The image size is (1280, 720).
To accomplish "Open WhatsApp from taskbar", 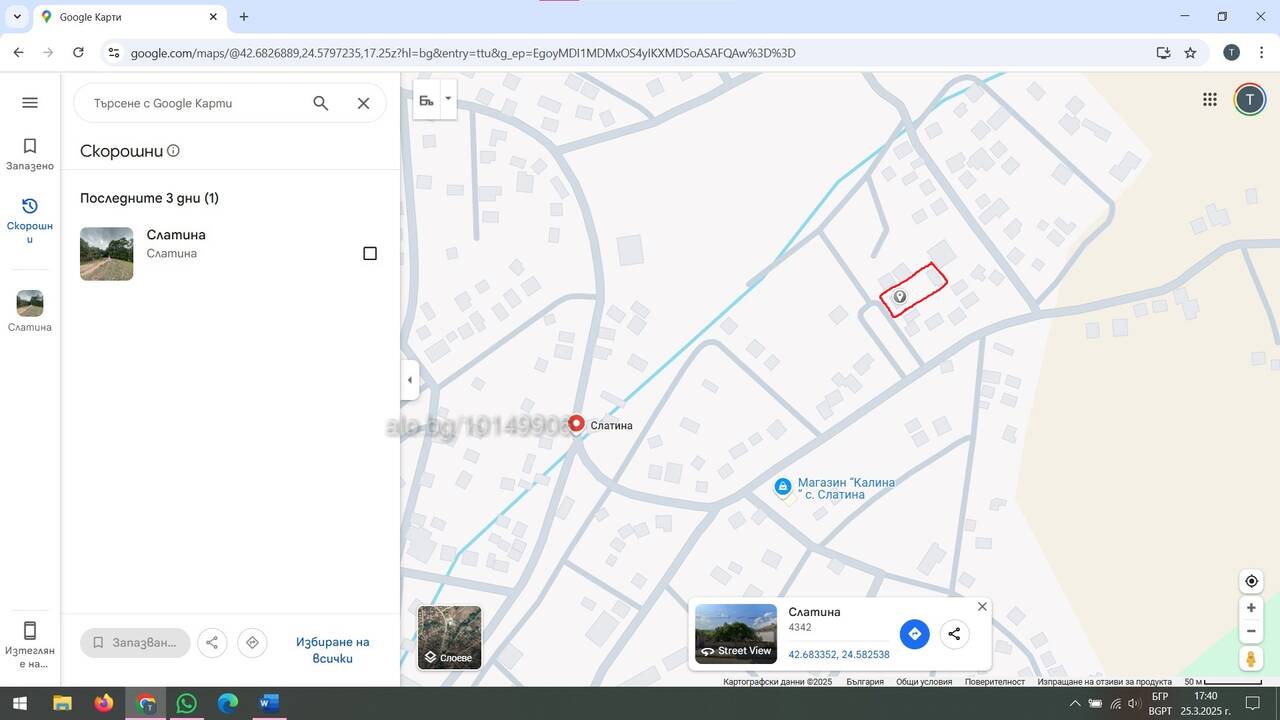I will pos(187,703).
